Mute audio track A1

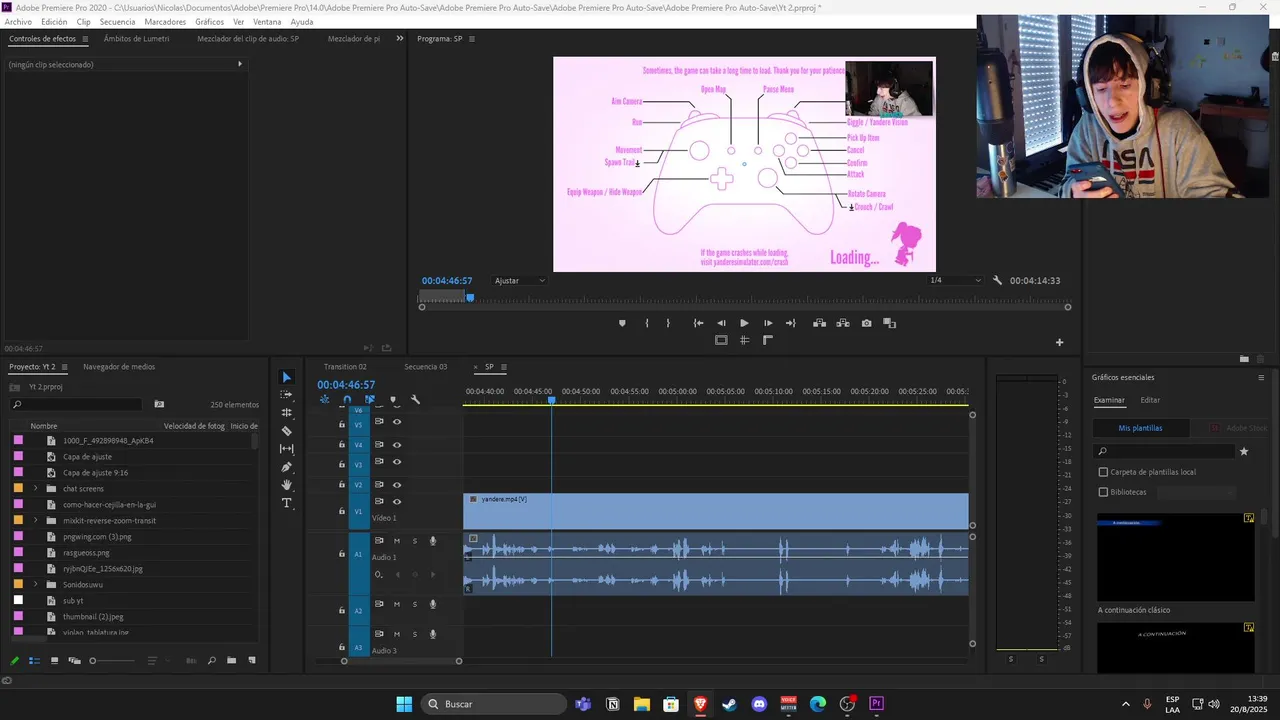[397, 541]
